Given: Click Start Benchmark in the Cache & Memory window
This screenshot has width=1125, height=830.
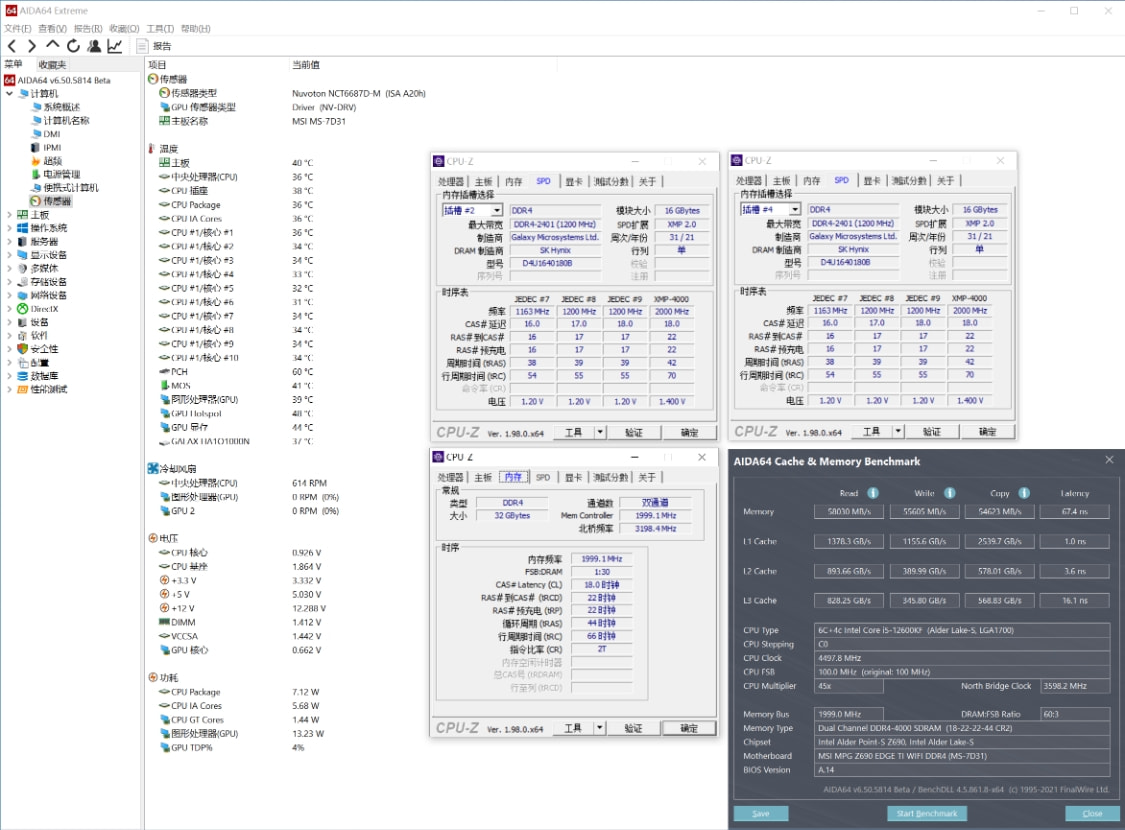Looking at the screenshot, I should pyautogui.click(x=927, y=814).
